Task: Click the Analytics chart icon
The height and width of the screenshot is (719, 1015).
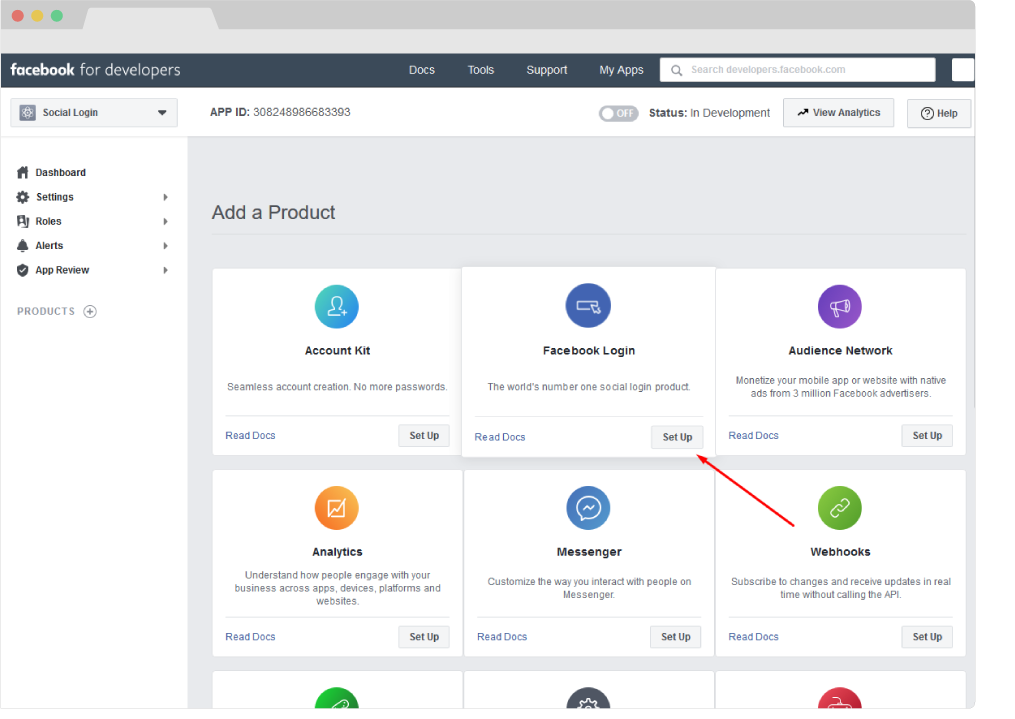Action: (x=336, y=508)
